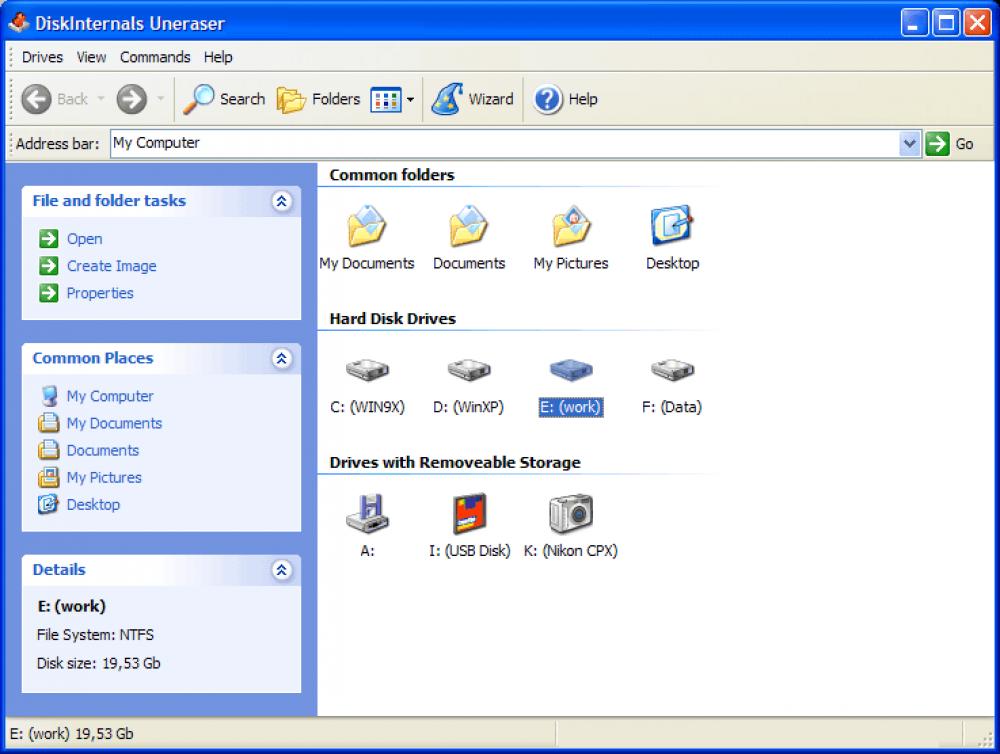Collapse the File and folder tasks panel
This screenshot has height=754, width=1000.
tap(283, 201)
